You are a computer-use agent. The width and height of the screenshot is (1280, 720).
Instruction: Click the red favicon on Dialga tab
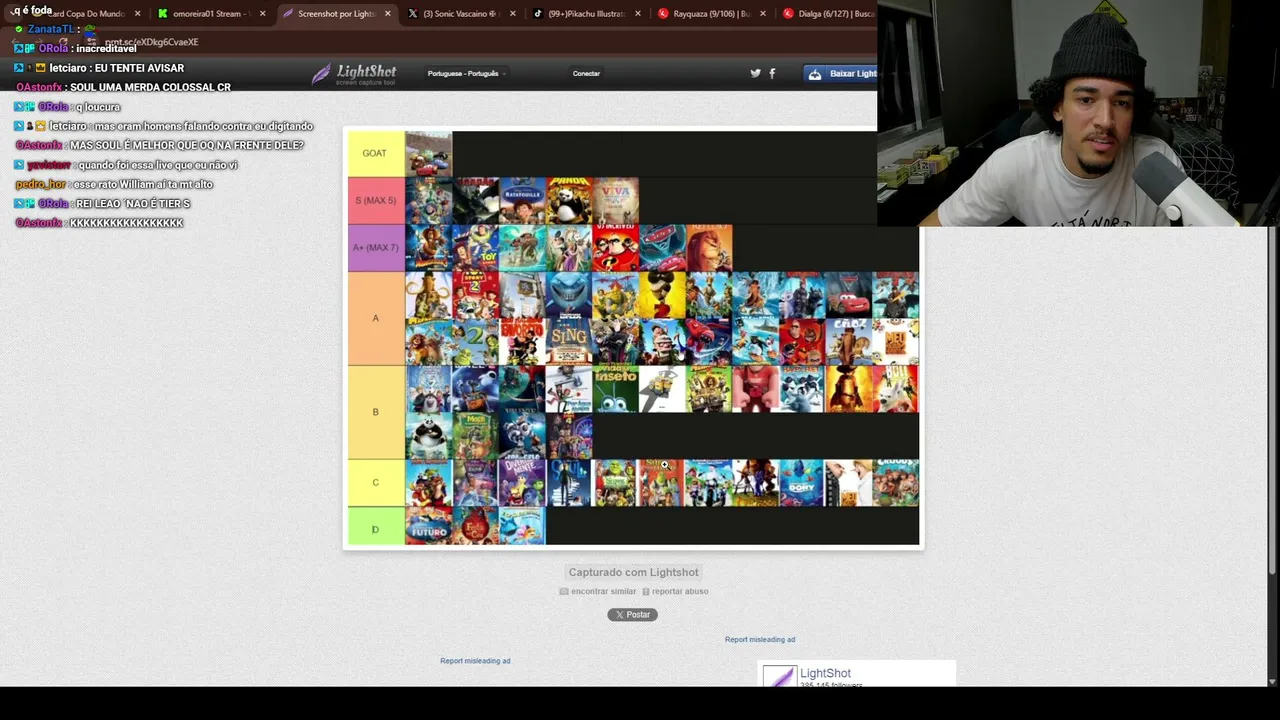pos(788,14)
